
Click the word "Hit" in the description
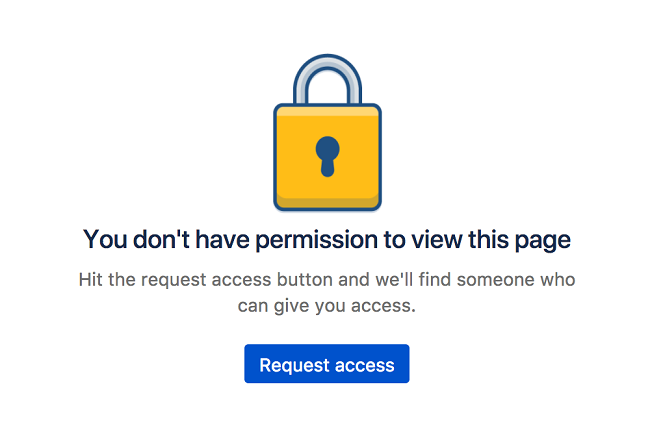click(x=91, y=278)
